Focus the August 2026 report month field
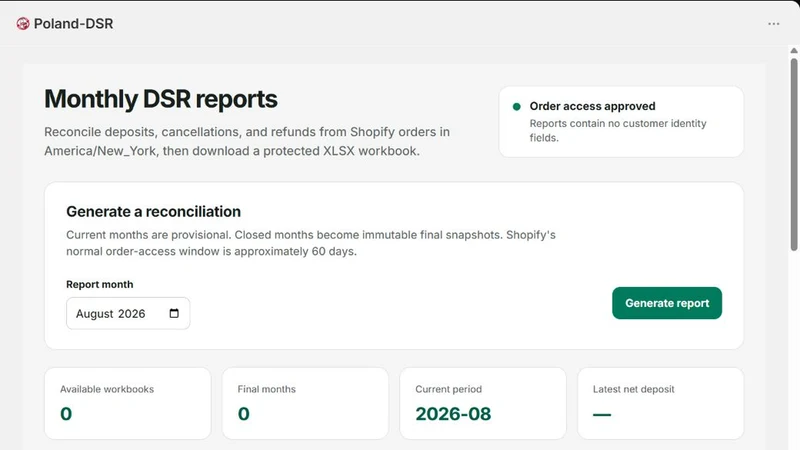This screenshot has width=800, height=450. pos(128,313)
